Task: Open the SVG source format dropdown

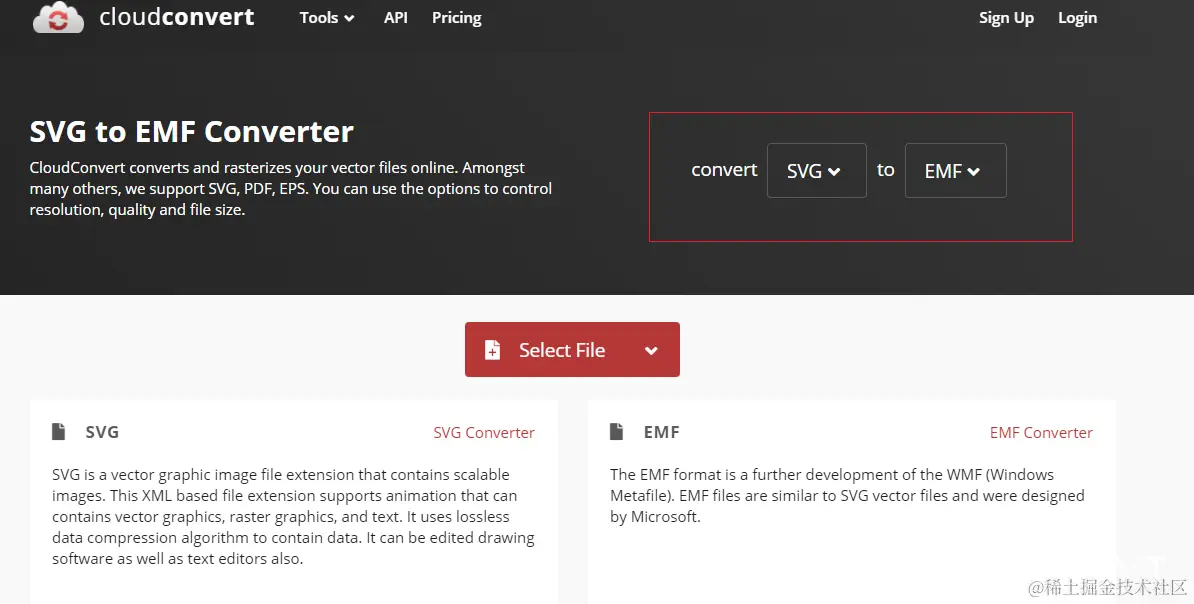Action: [816, 171]
